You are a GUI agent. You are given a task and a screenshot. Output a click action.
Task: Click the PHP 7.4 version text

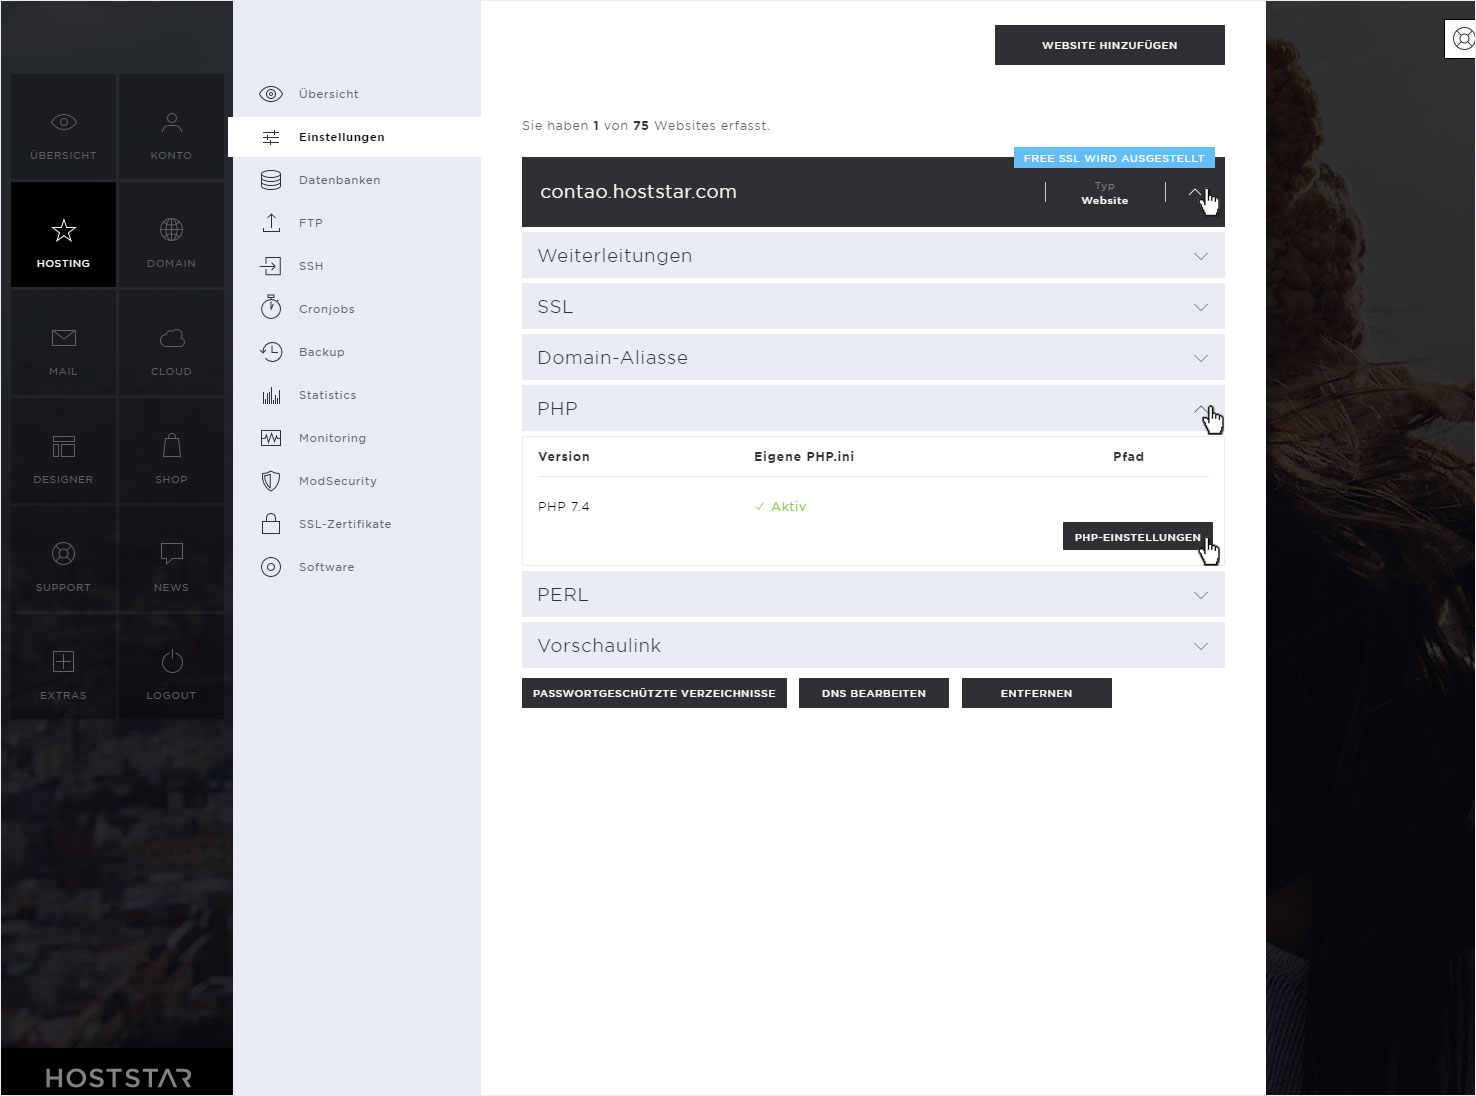point(563,506)
